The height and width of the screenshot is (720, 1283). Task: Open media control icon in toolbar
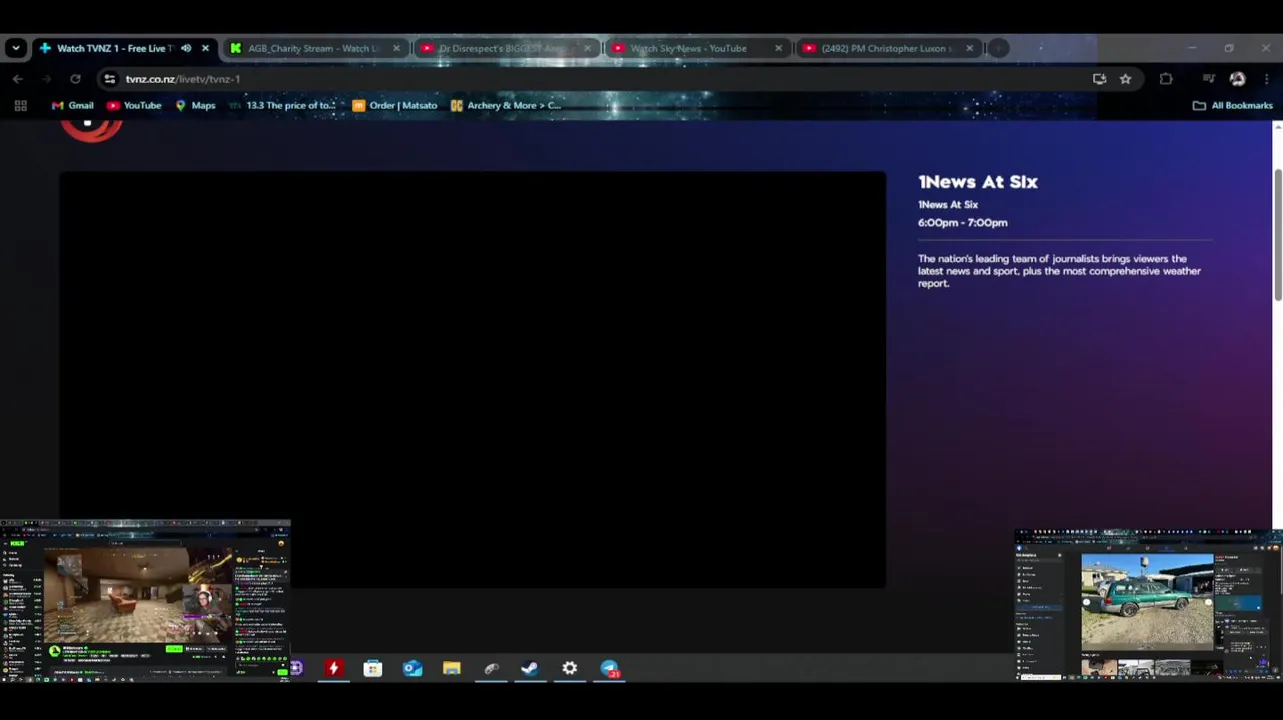point(1209,79)
